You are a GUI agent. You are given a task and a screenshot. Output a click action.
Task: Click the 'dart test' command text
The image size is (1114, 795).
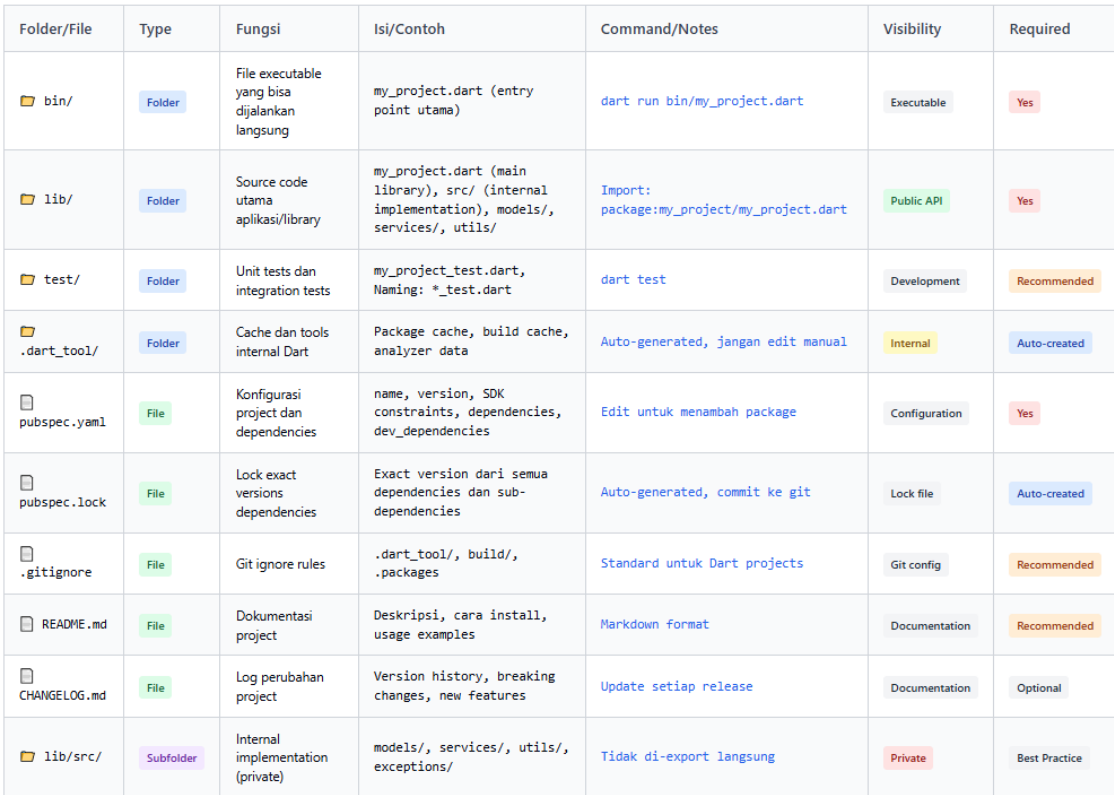(x=632, y=280)
